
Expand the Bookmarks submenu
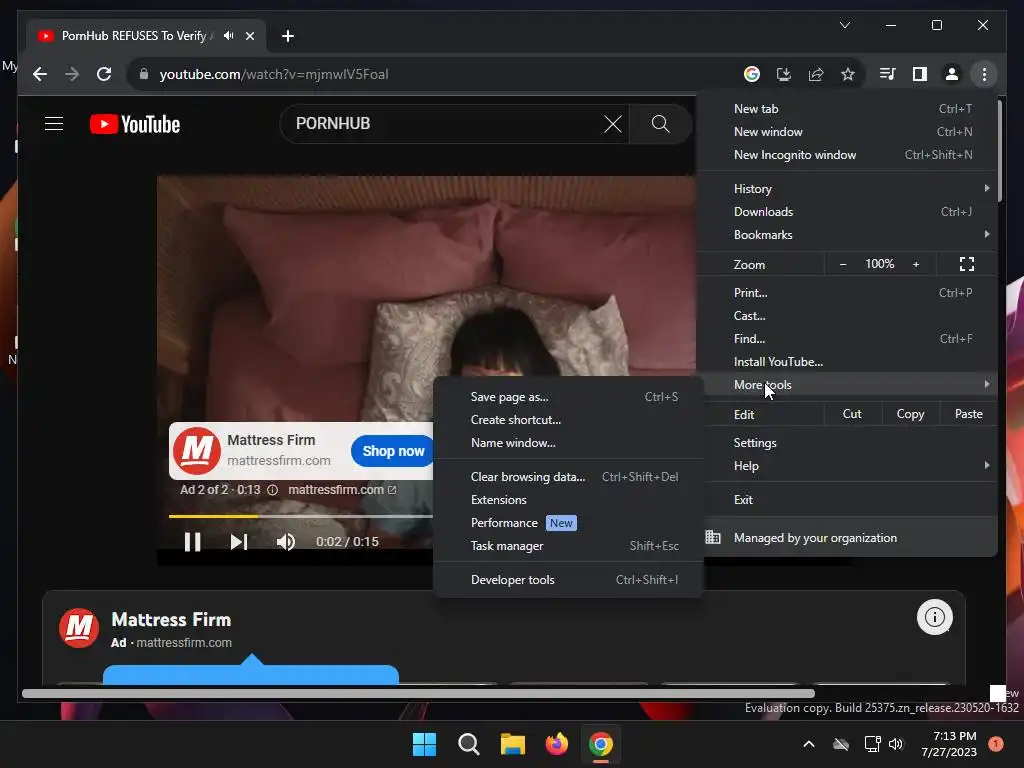pos(846,234)
